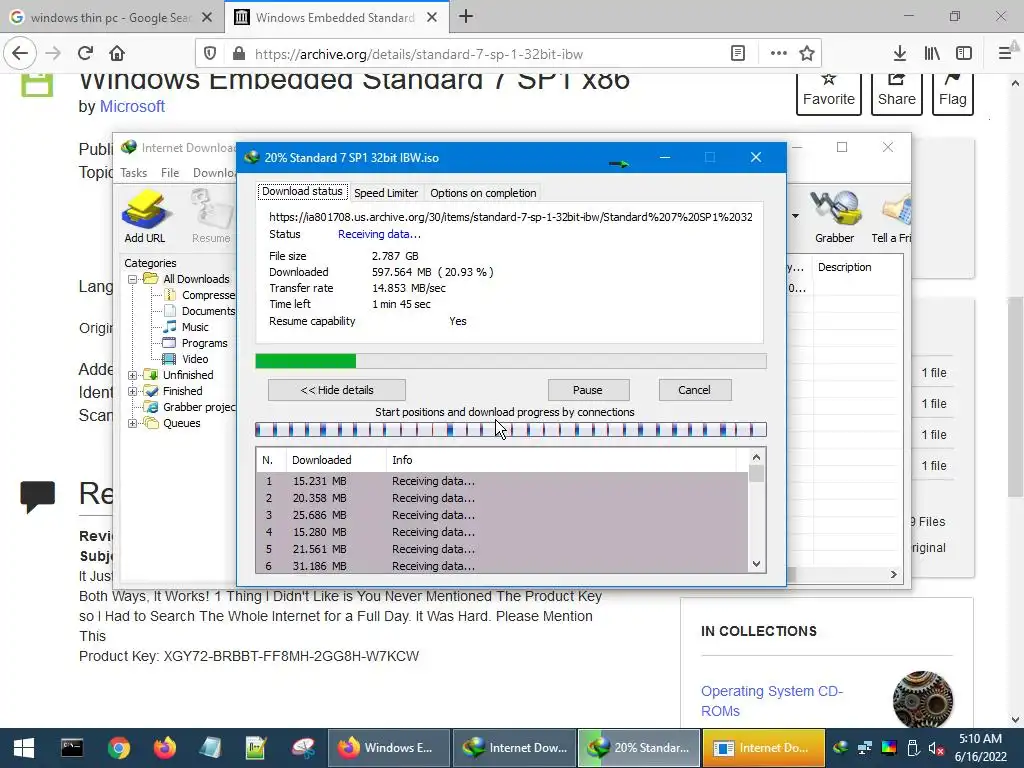Select connection row 3 with 25.686 MB

coord(502,515)
